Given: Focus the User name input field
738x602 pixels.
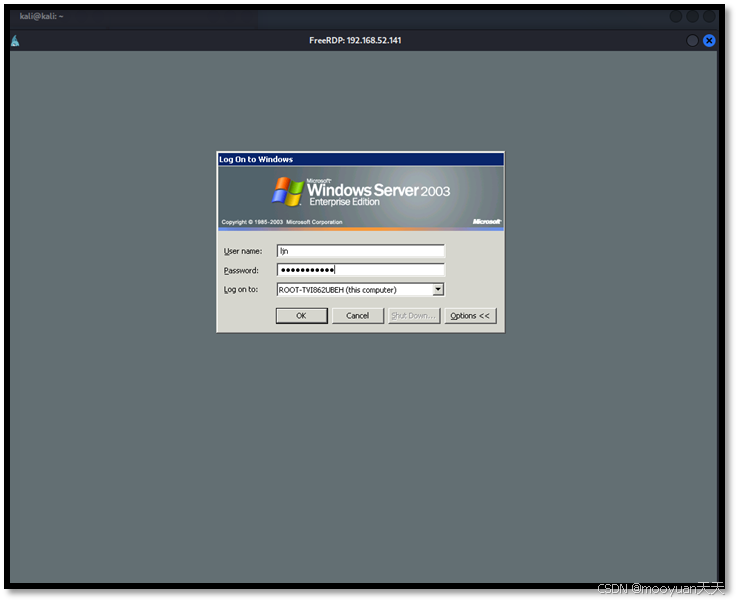Looking at the screenshot, I should [361, 251].
